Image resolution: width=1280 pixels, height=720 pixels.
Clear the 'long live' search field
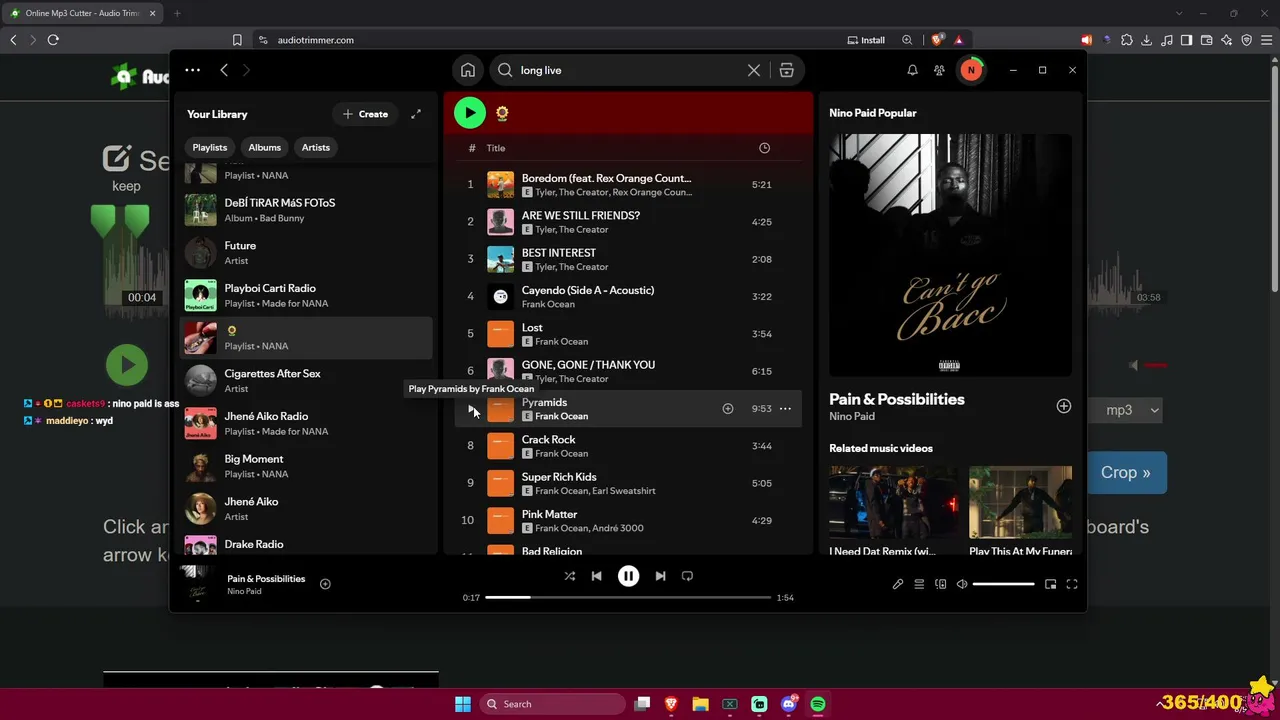[x=754, y=70]
